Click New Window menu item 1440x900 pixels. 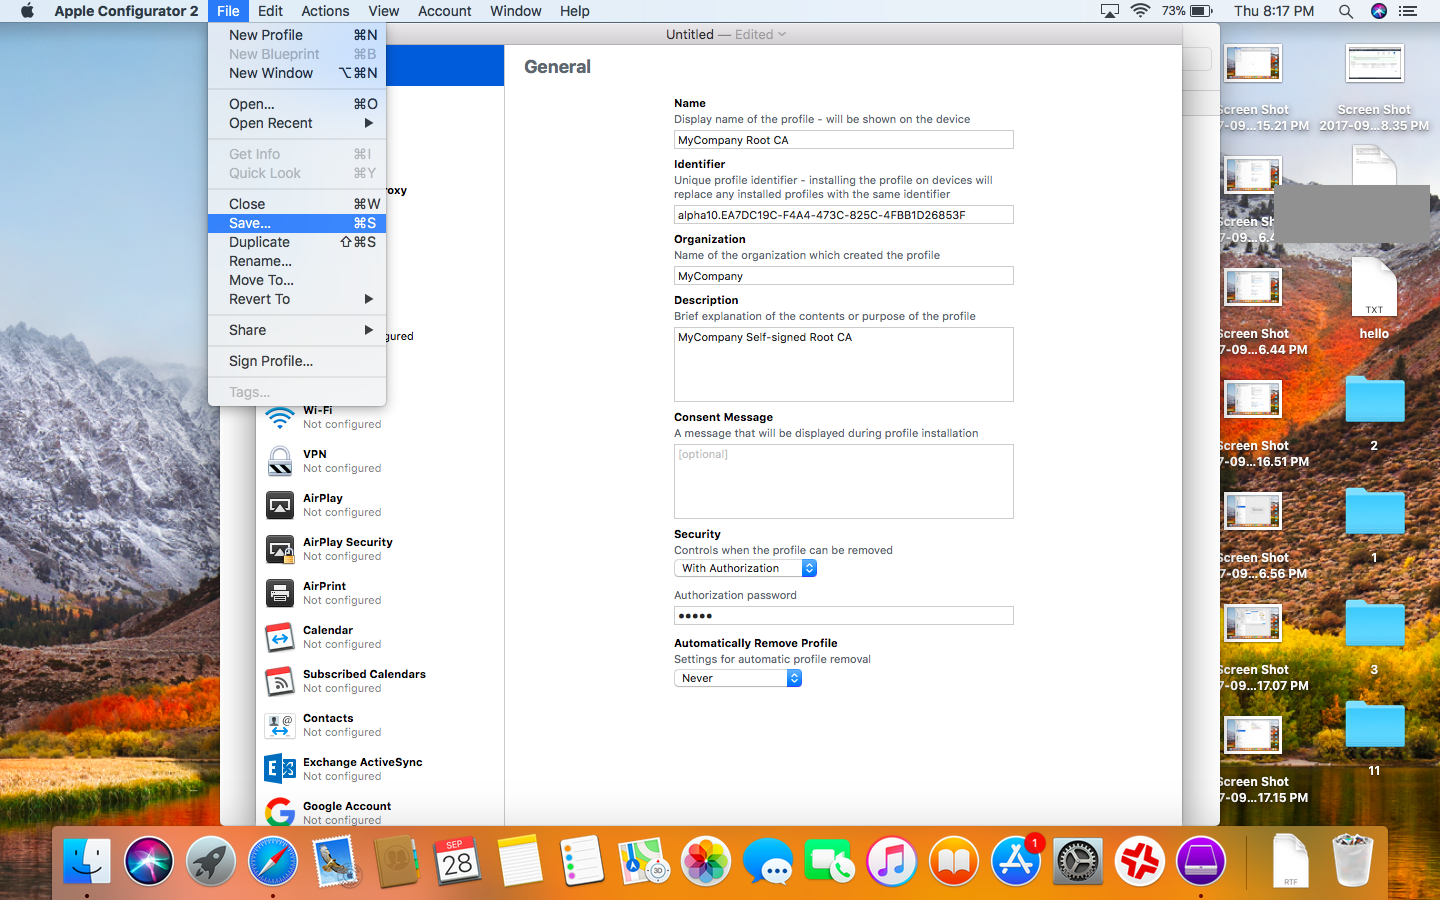(x=297, y=73)
